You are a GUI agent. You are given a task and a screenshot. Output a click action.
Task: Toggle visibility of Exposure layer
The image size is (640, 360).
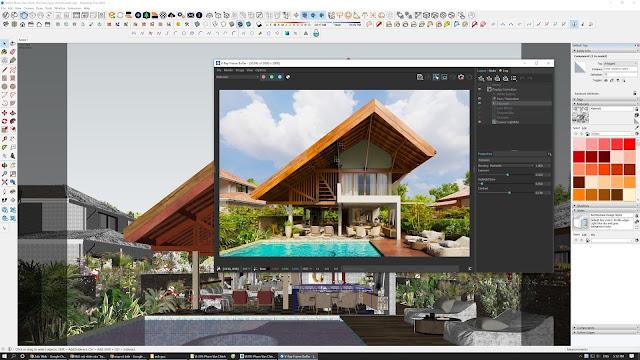tap(480, 103)
